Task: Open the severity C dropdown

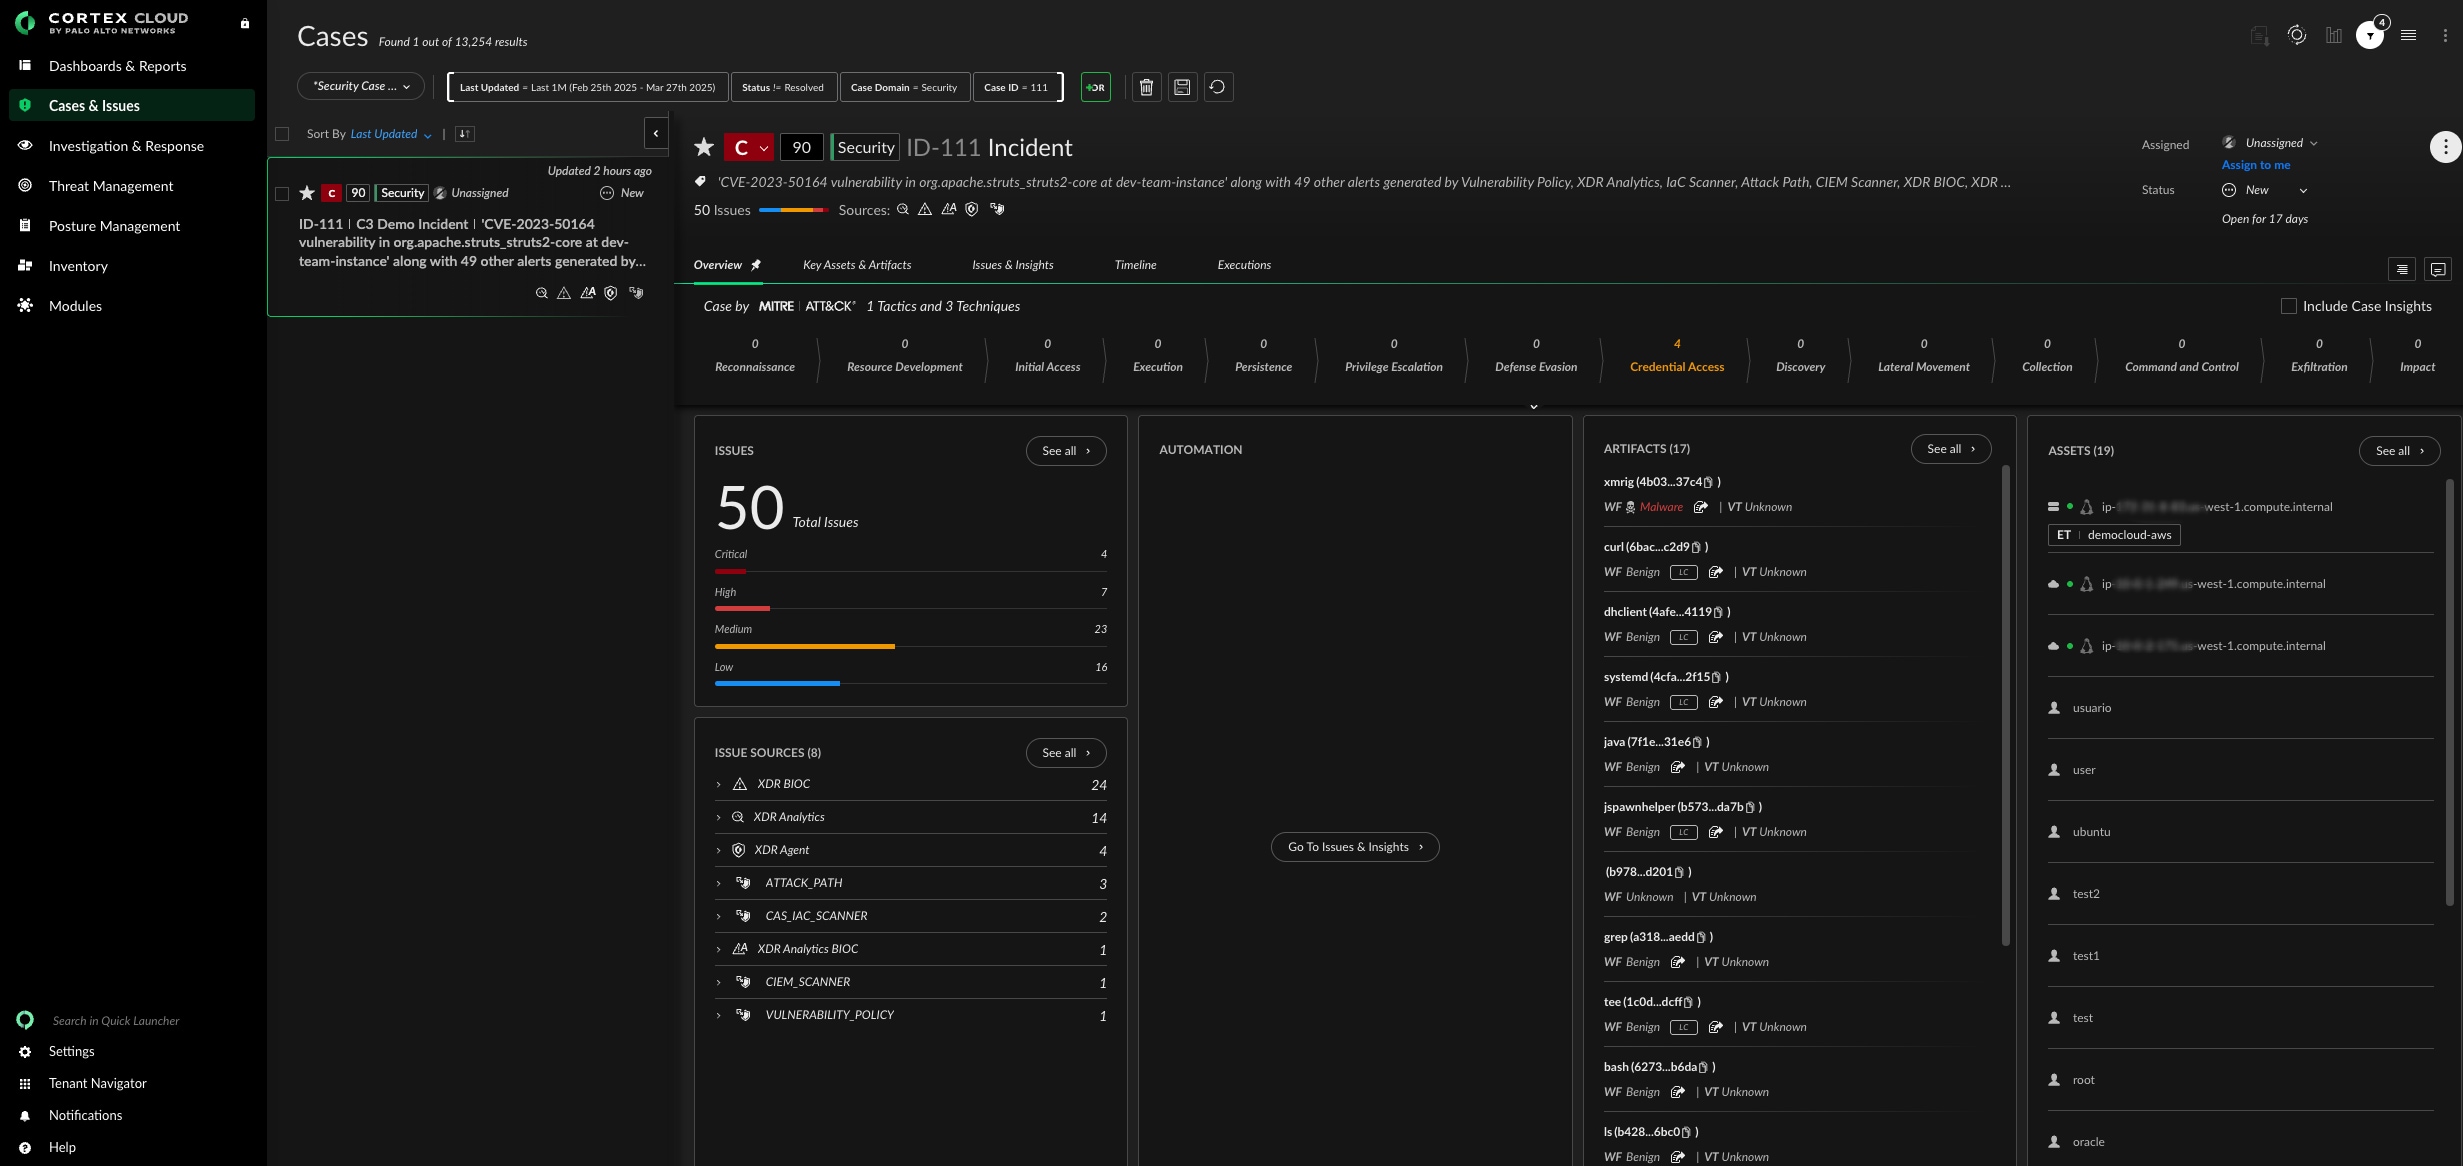Action: [748, 147]
